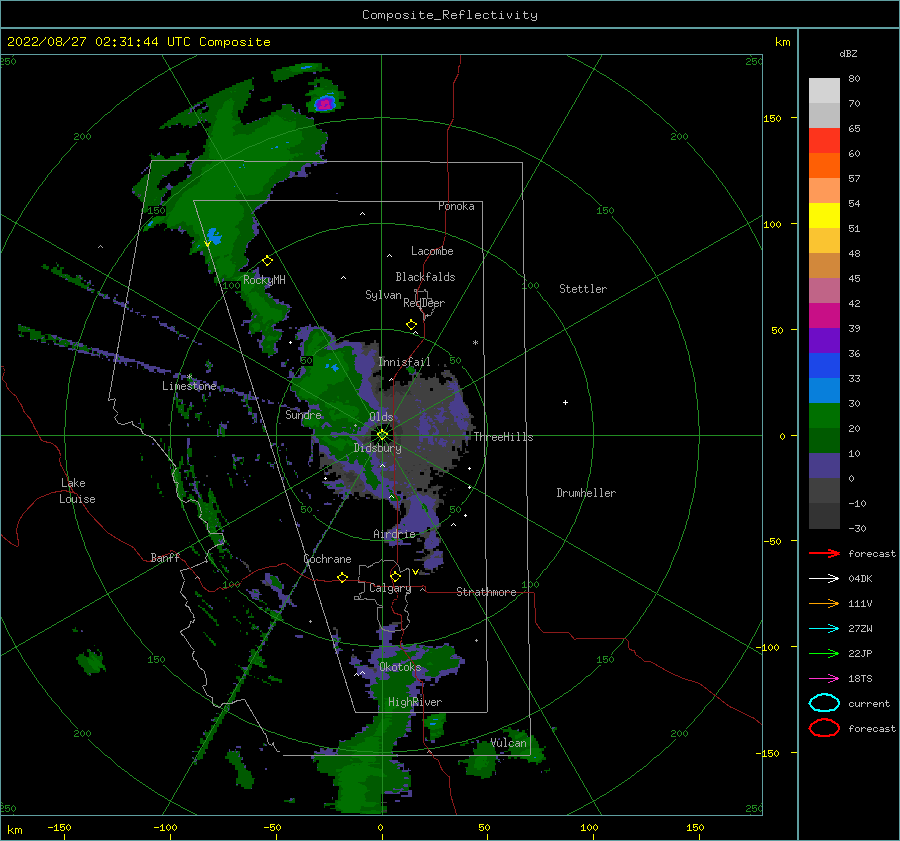Click the Sundre town label
The height and width of the screenshot is (841, 900).
pyautogui.click(x=304, y=414)
